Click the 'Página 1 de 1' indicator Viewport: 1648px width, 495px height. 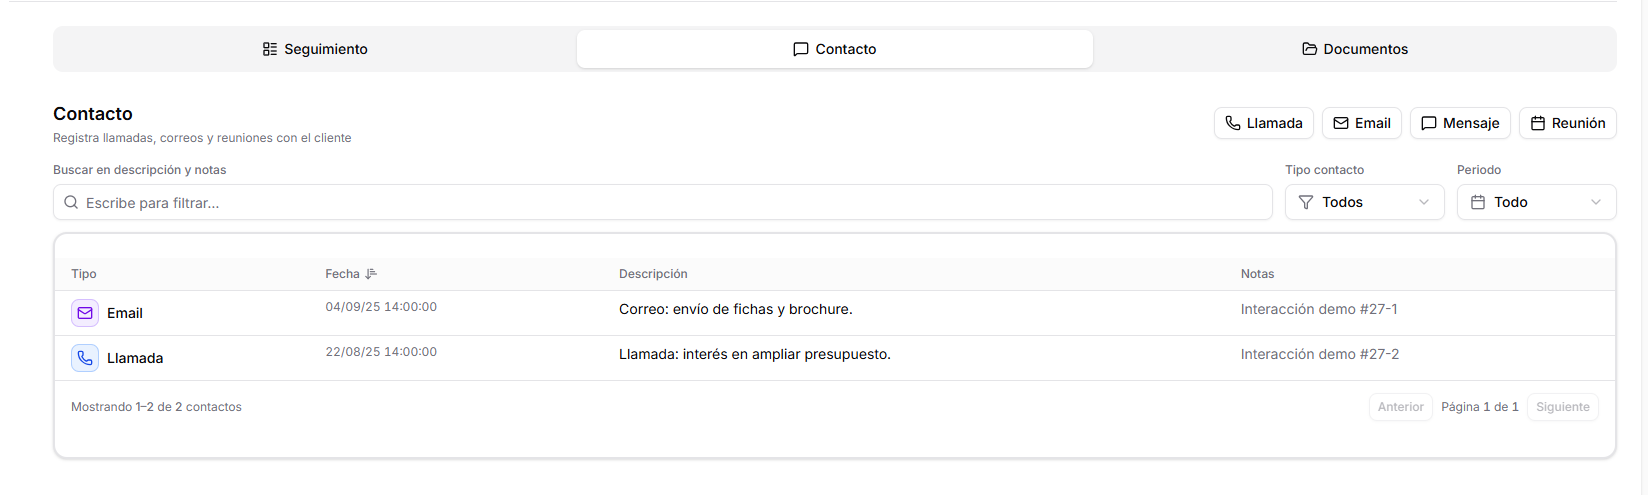tap(1480, 407)
